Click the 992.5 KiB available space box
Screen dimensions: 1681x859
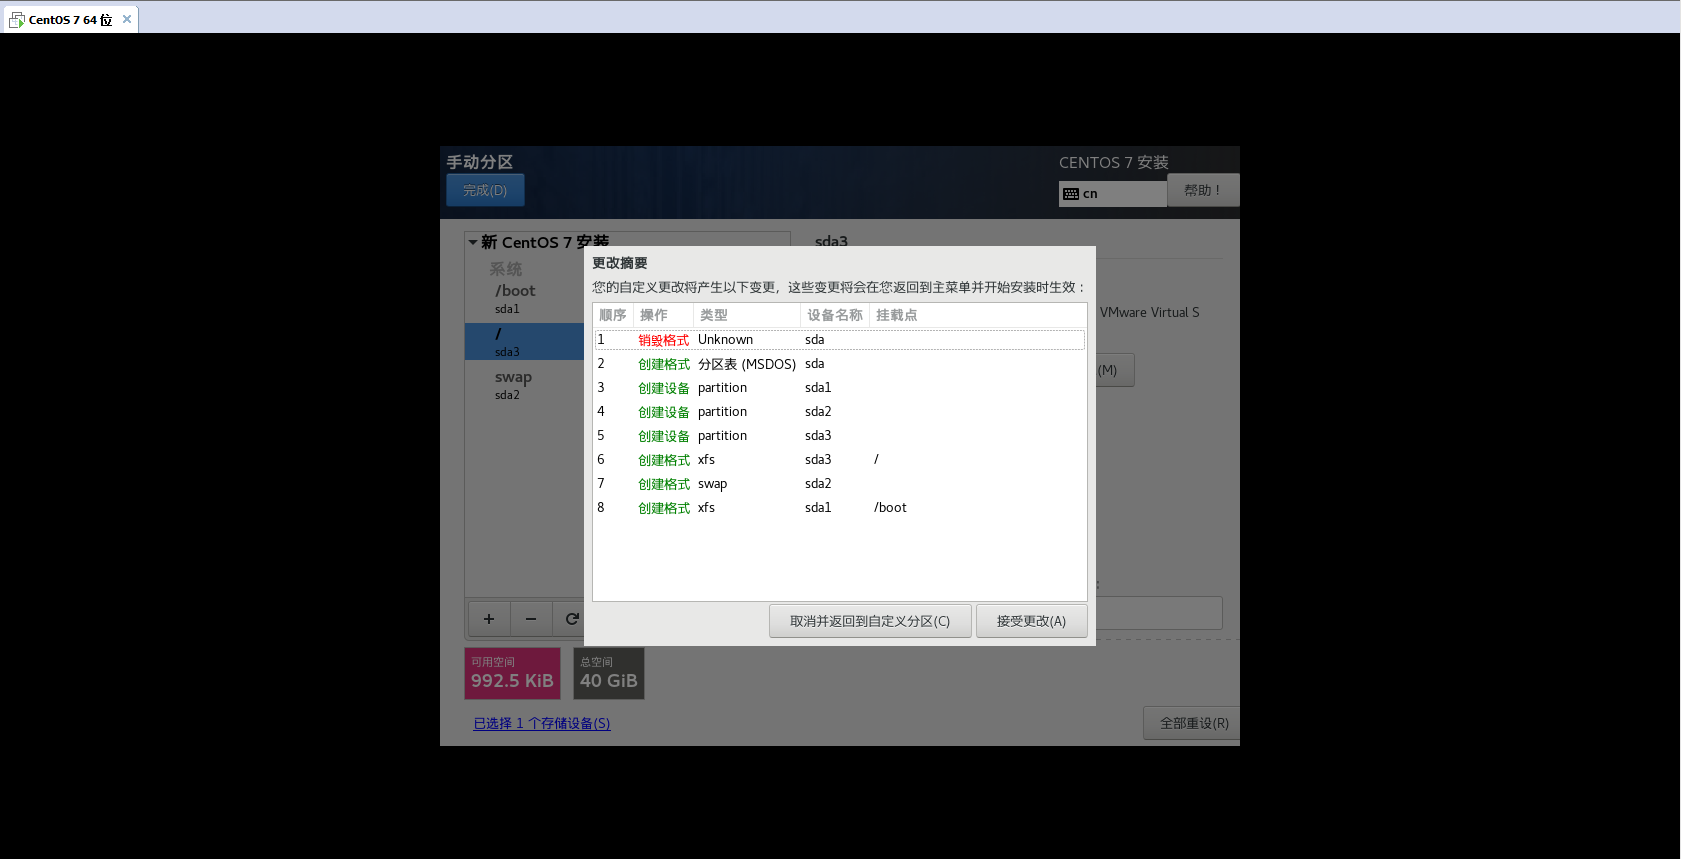tap(512, 673)
